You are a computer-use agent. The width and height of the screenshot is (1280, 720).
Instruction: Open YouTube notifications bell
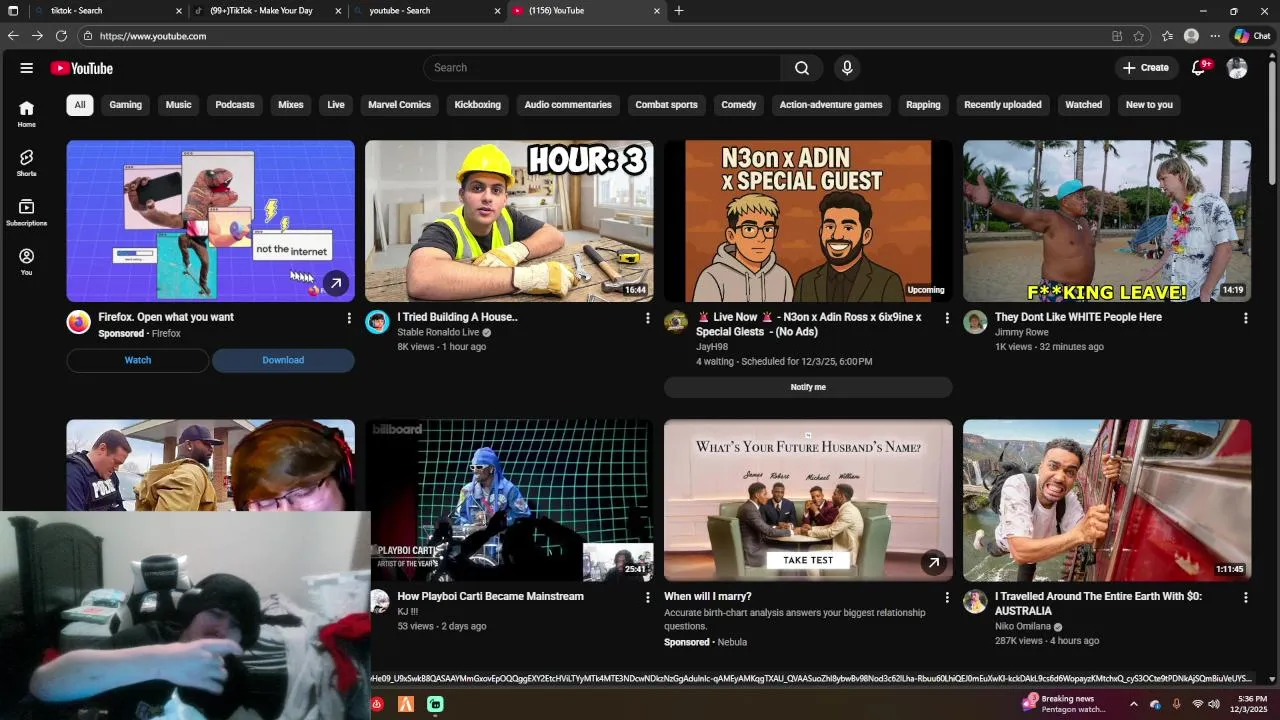(1199, 68)
